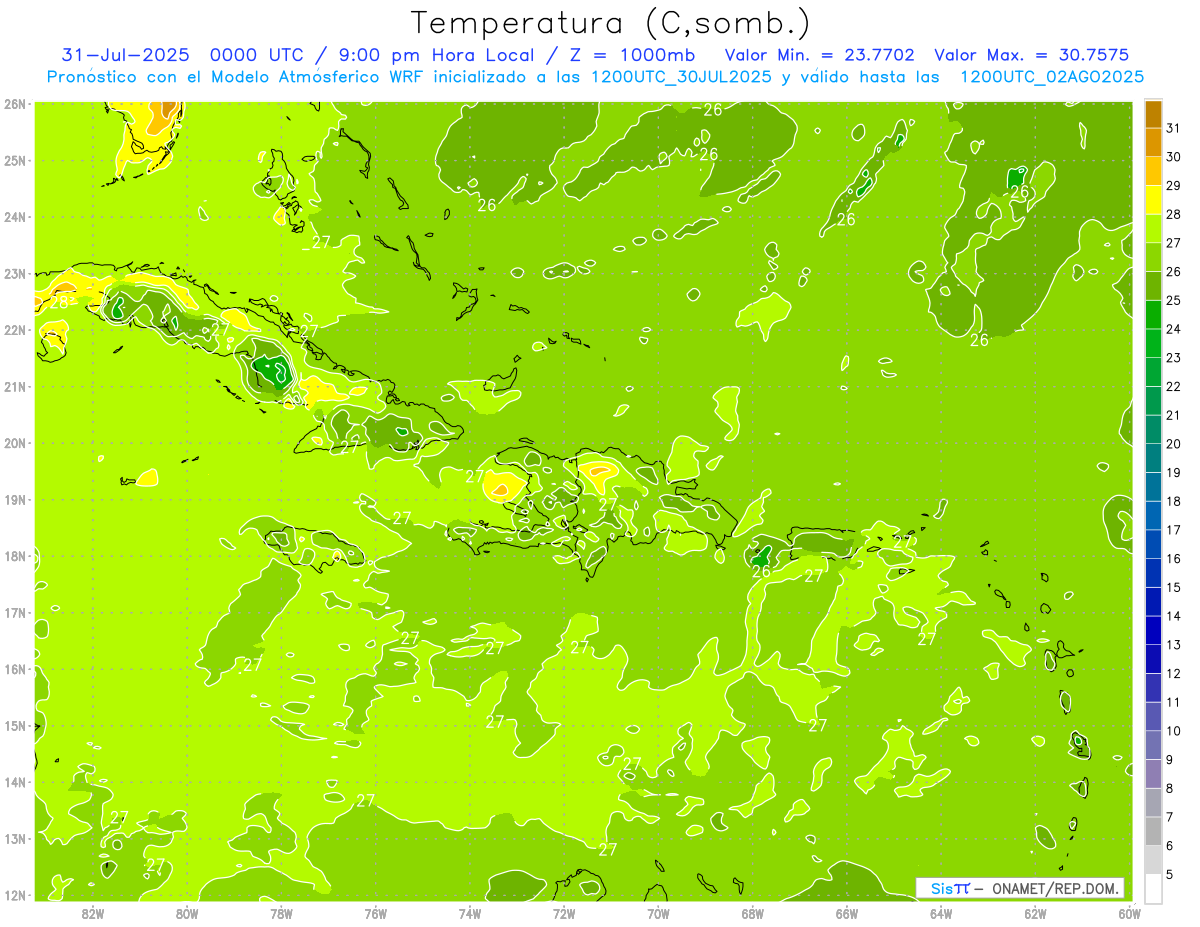Click the '80W' longitude axis label
The height and width of the screenshot is (927, 1200).
(187, 913)
